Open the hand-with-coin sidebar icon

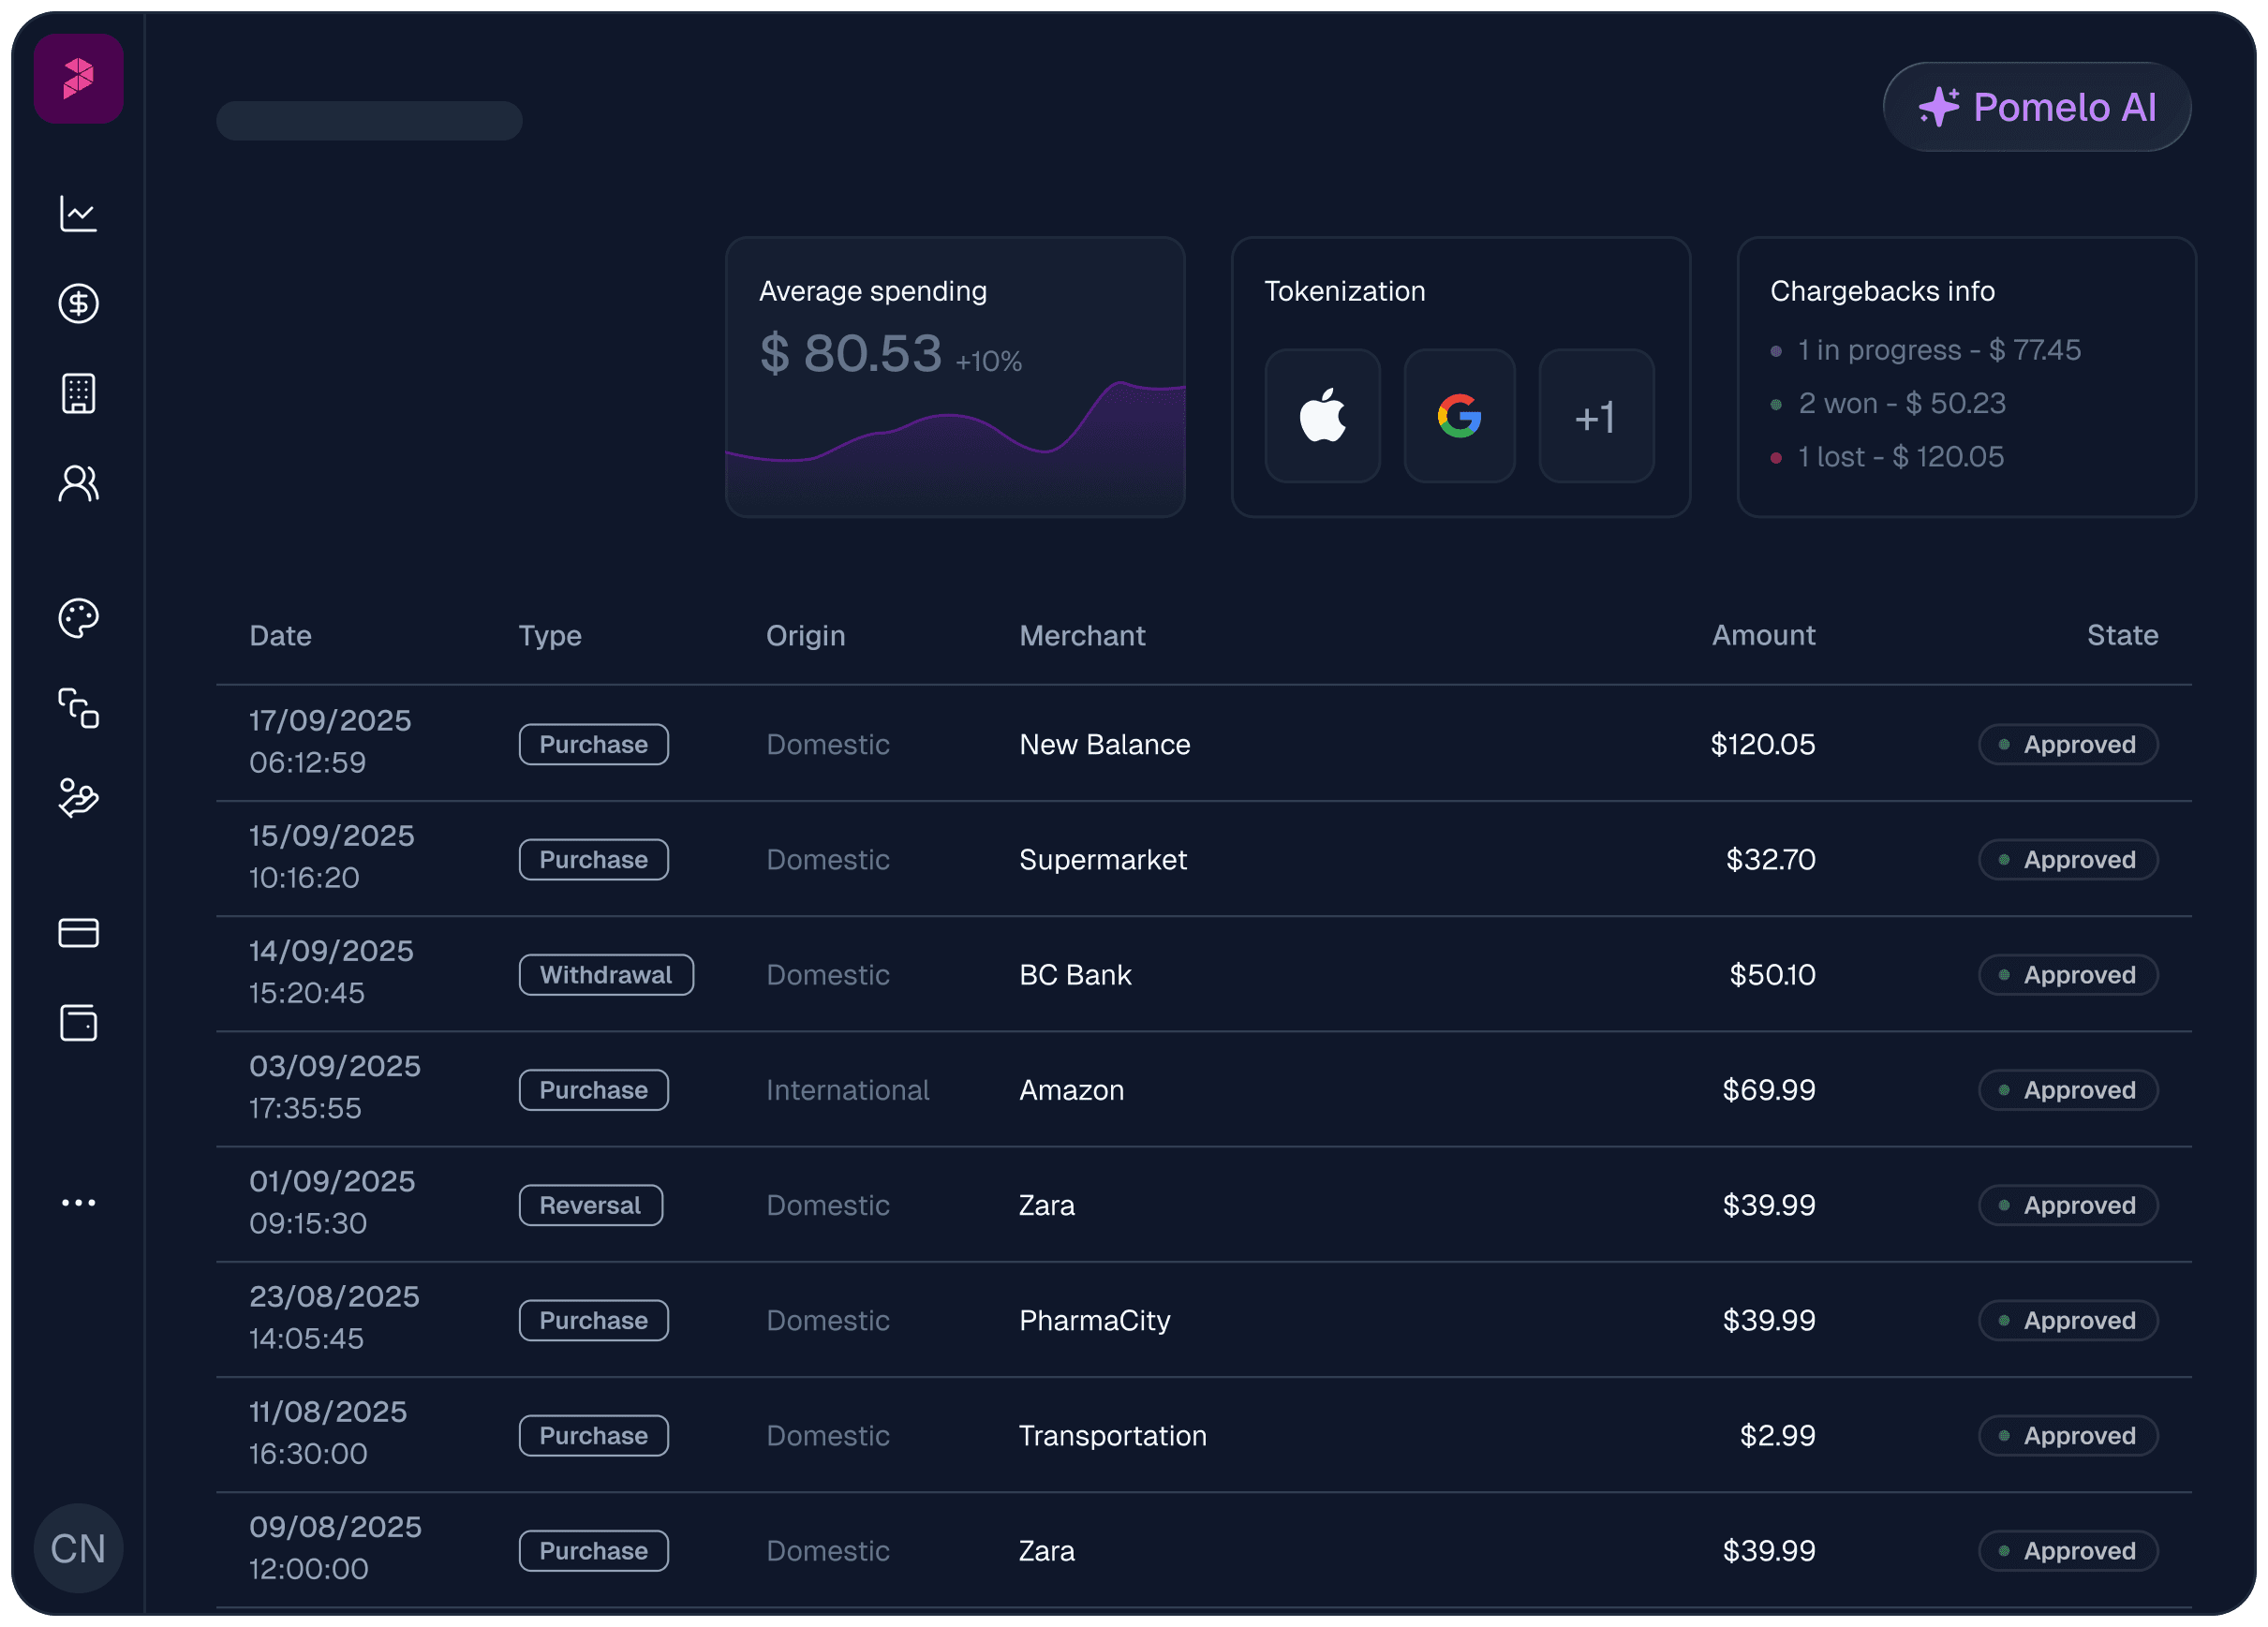78,798
